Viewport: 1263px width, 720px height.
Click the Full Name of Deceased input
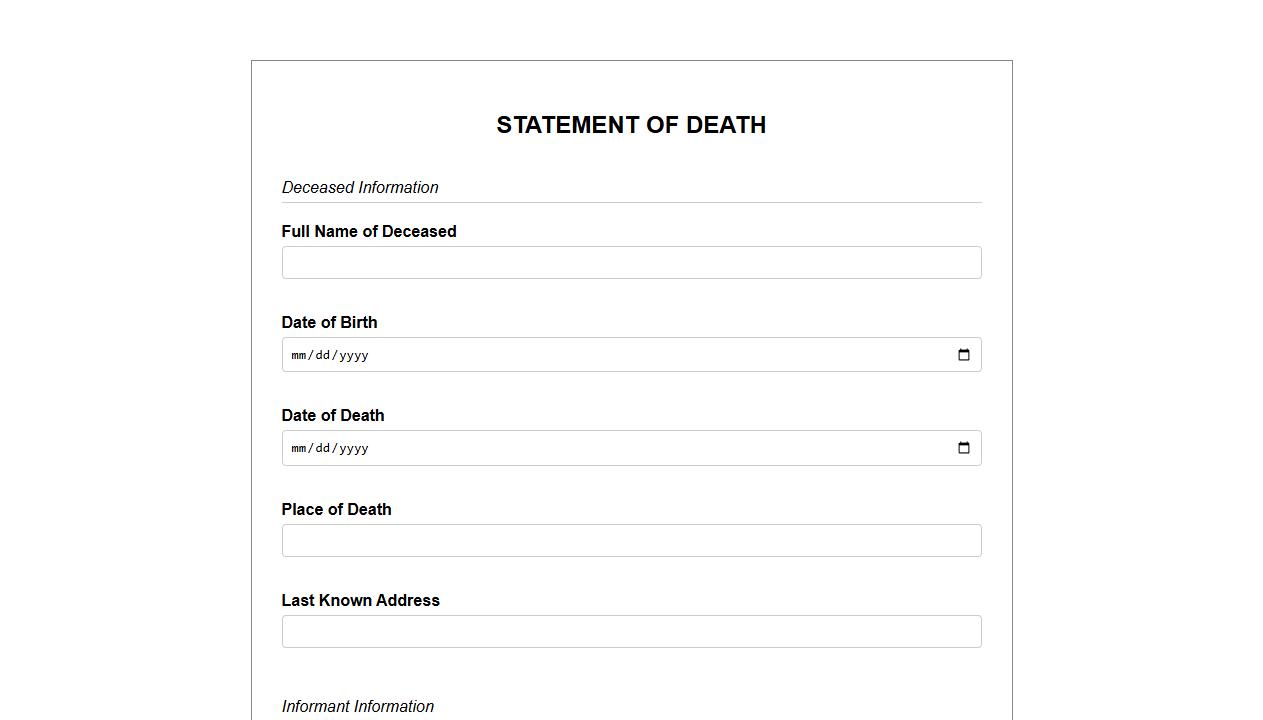click(x=631, y=263)
